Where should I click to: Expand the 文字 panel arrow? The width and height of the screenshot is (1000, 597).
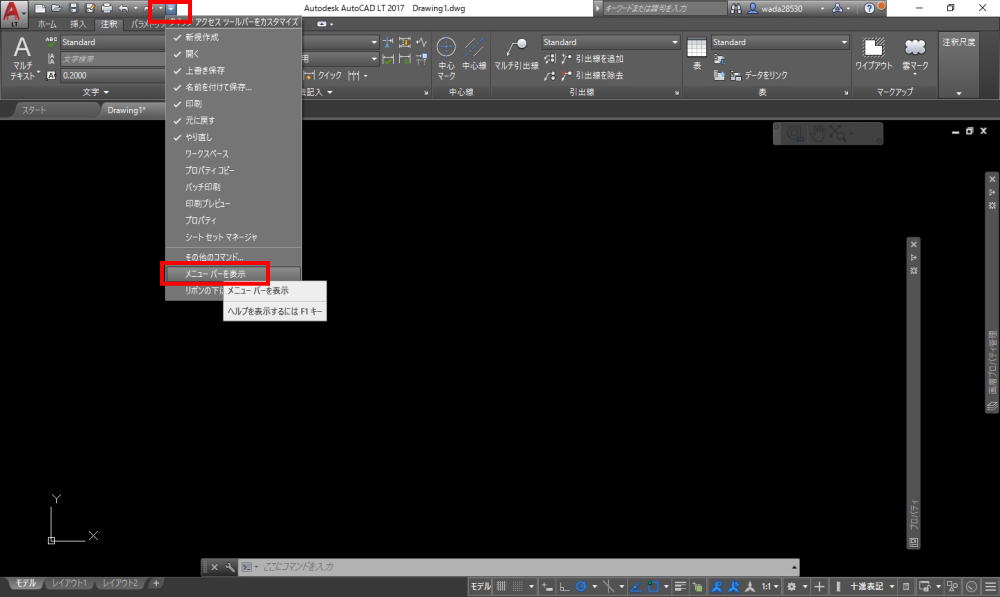[x=105, y=92]
